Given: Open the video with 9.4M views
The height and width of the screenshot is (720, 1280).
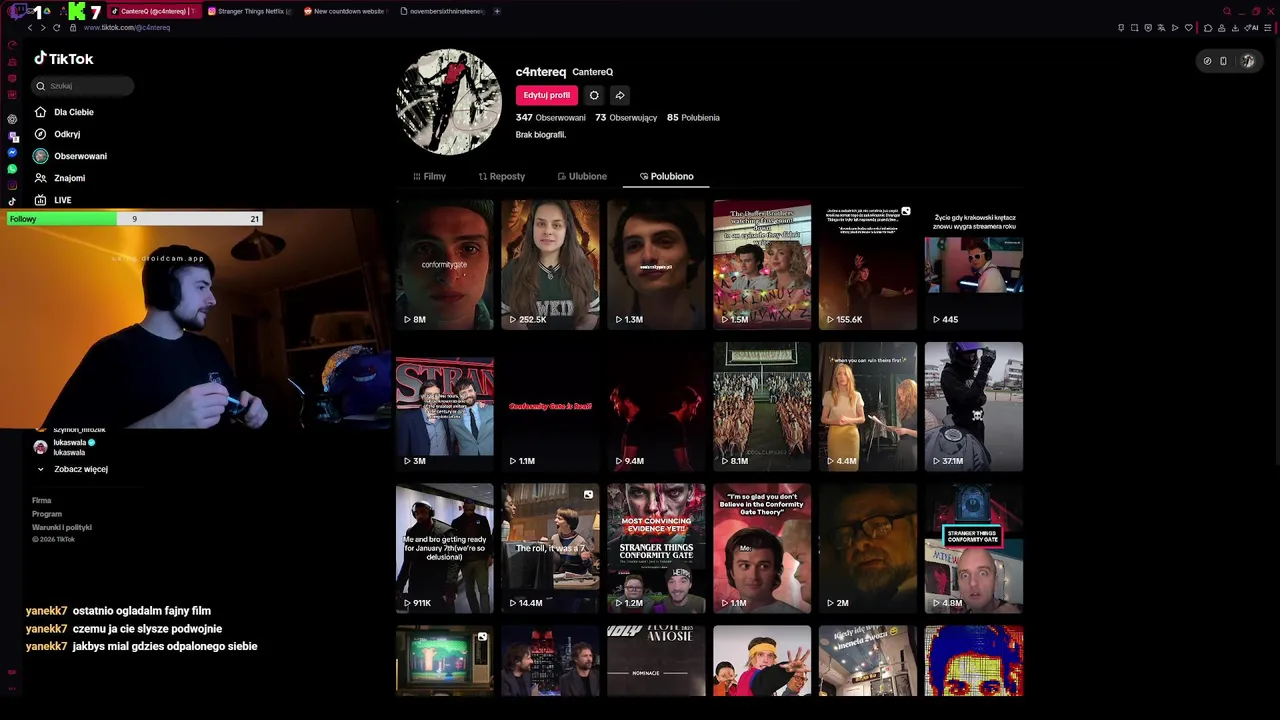Looking at the screenshot, I should [656, 407].
